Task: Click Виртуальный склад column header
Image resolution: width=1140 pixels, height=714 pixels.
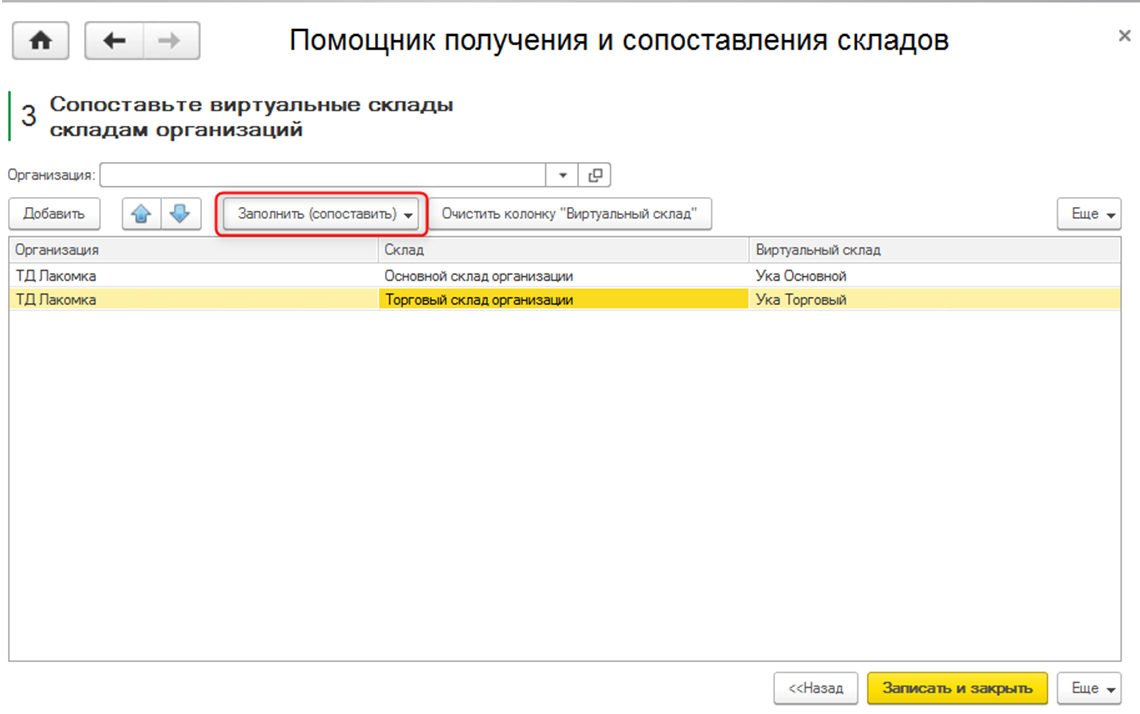Action: 932,250
